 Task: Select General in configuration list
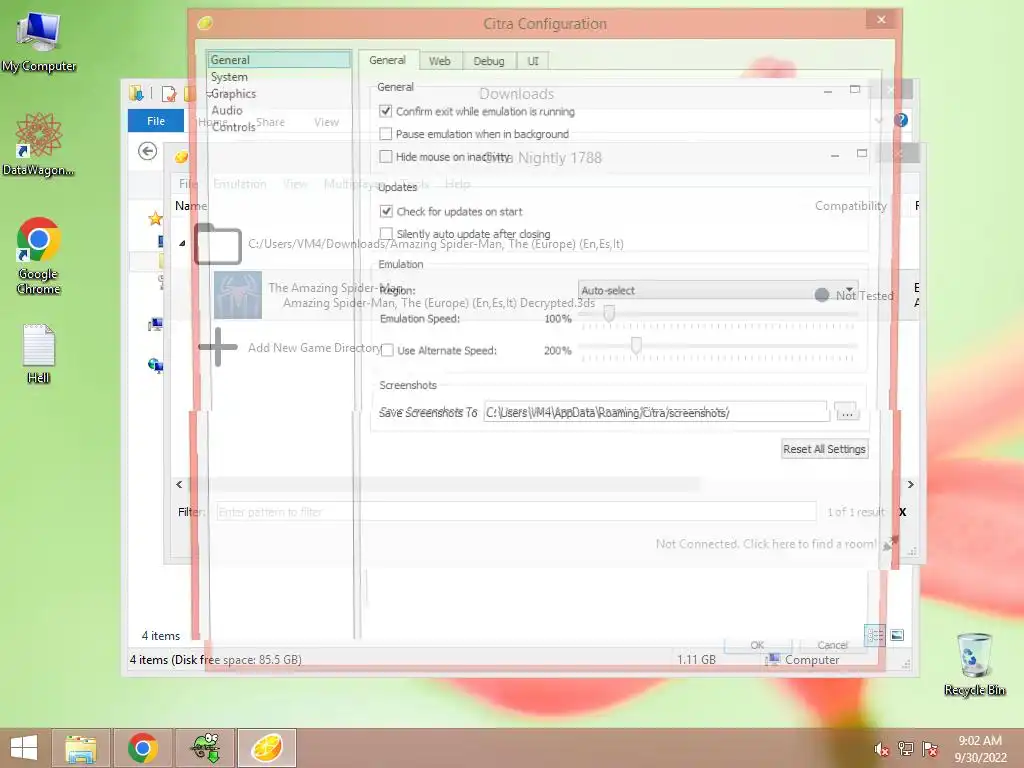(x=280, y=59)
